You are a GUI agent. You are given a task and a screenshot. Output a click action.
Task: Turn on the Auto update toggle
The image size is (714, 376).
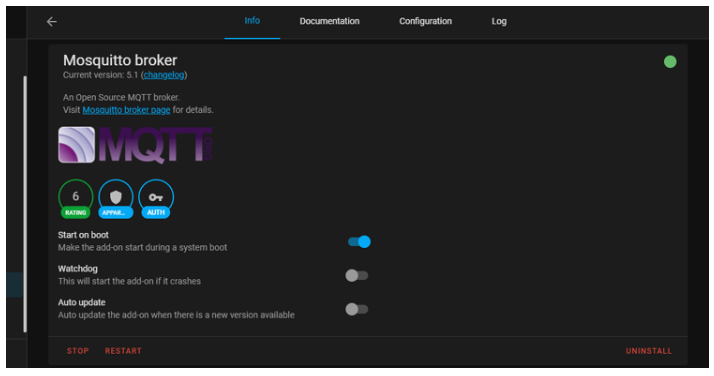click(x=357, y=309)
